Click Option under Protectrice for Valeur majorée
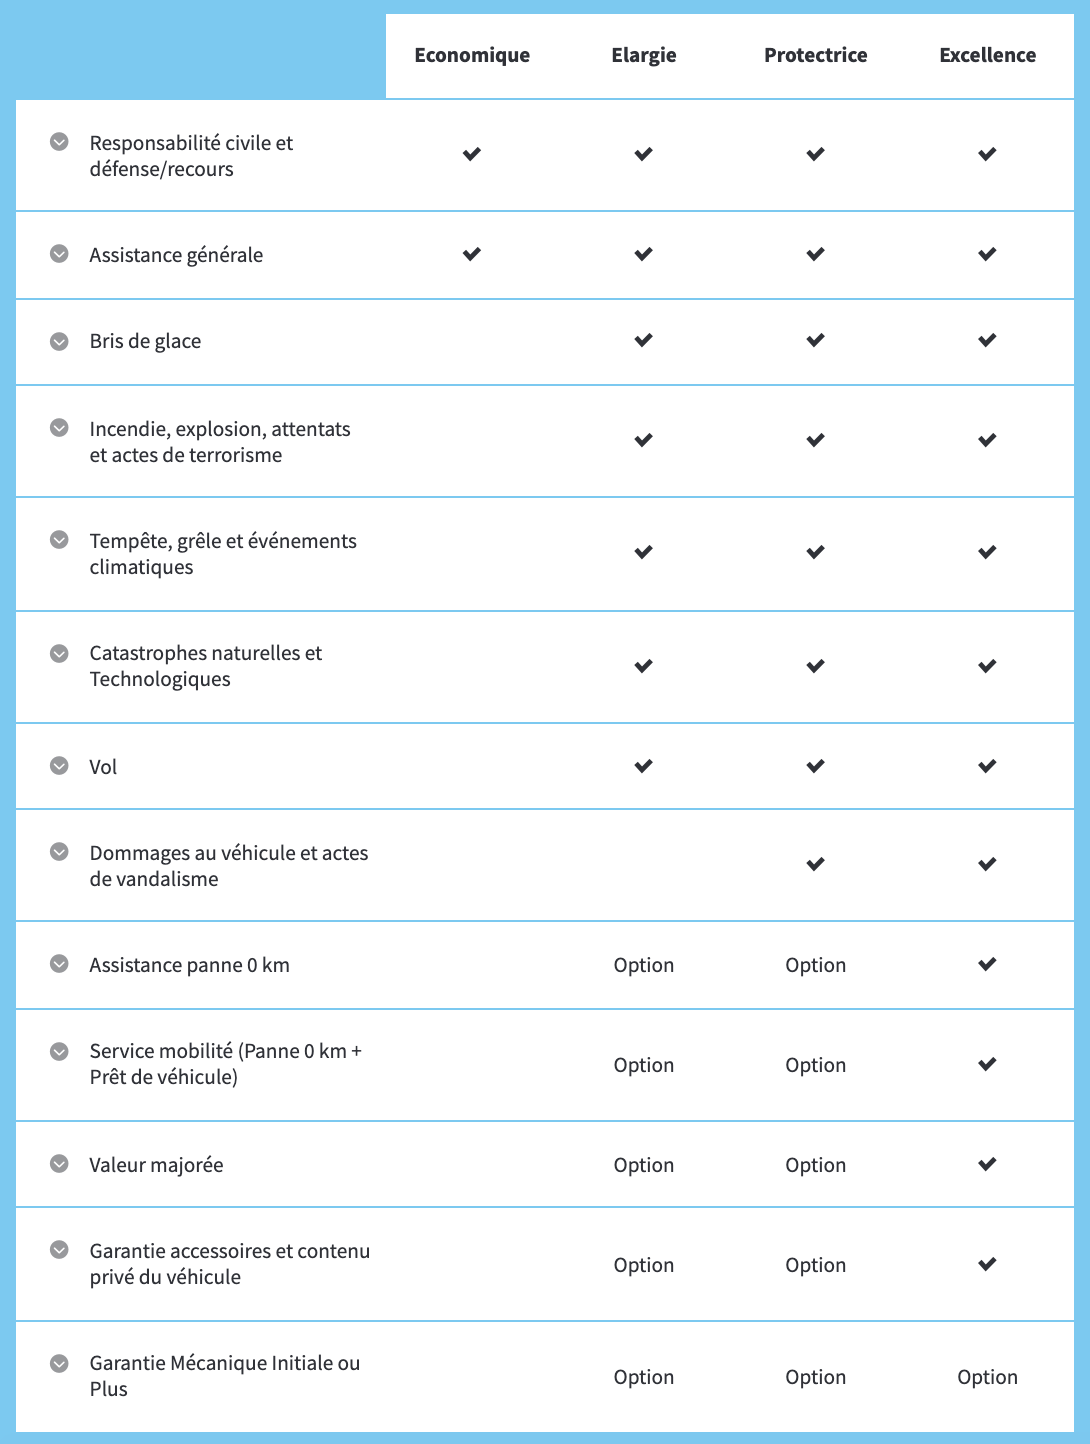The height and width of the screenshot is (1444, 1090). point(815,1164)
